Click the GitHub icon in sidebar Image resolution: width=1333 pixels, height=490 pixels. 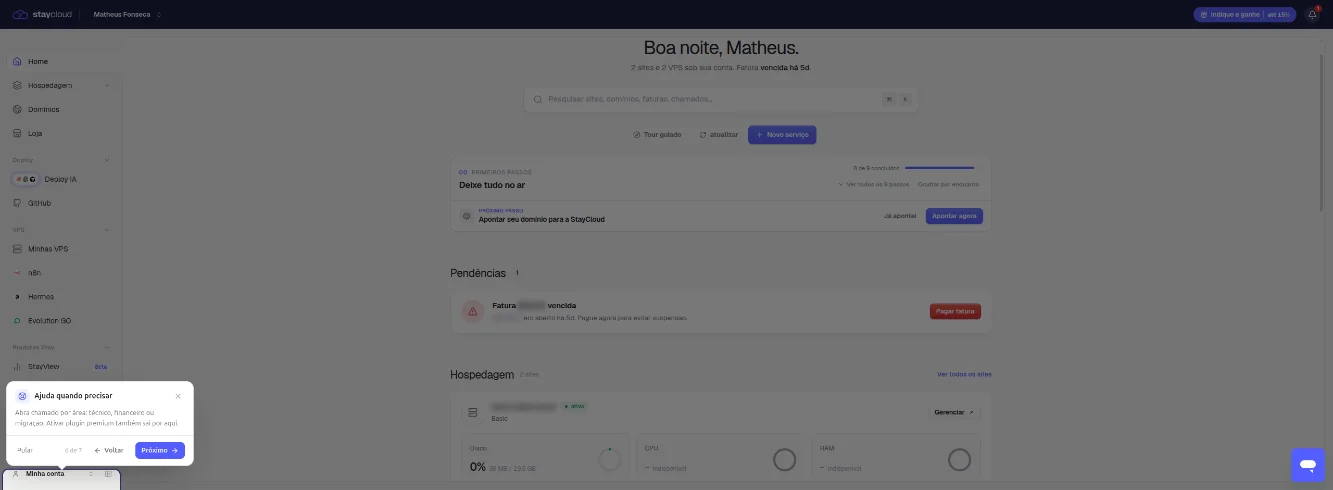click(17, 203)
